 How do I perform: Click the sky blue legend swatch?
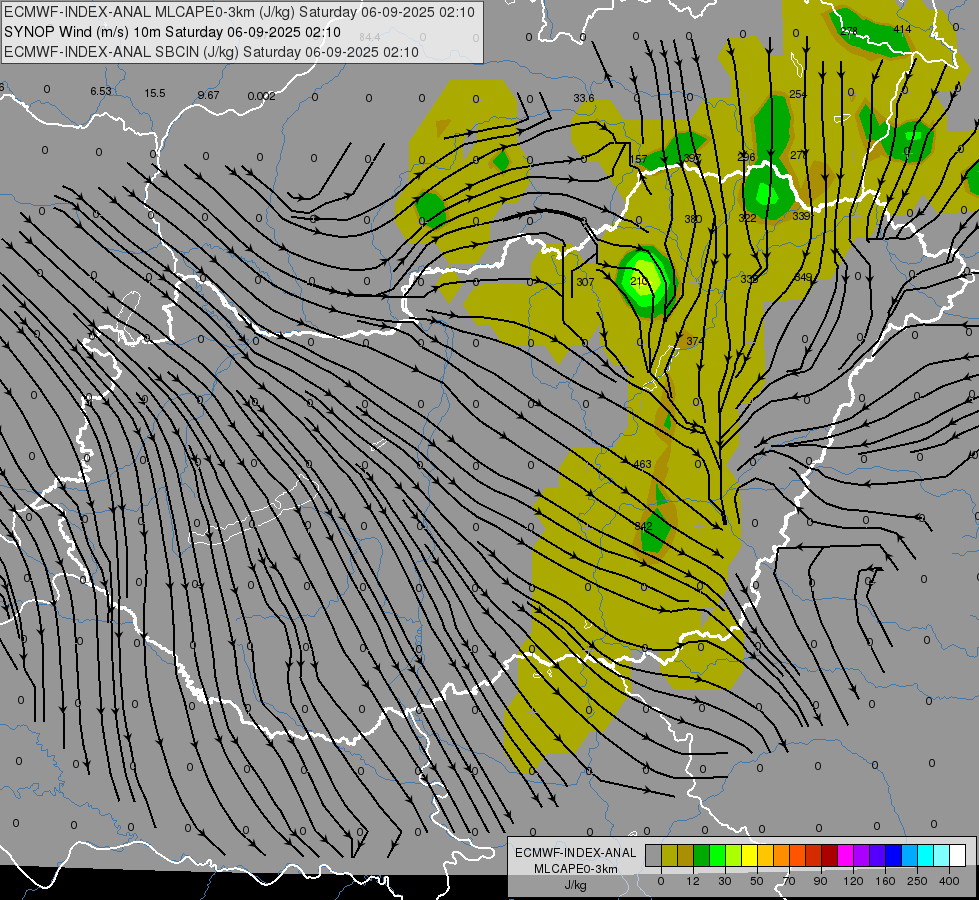[910, 855]
